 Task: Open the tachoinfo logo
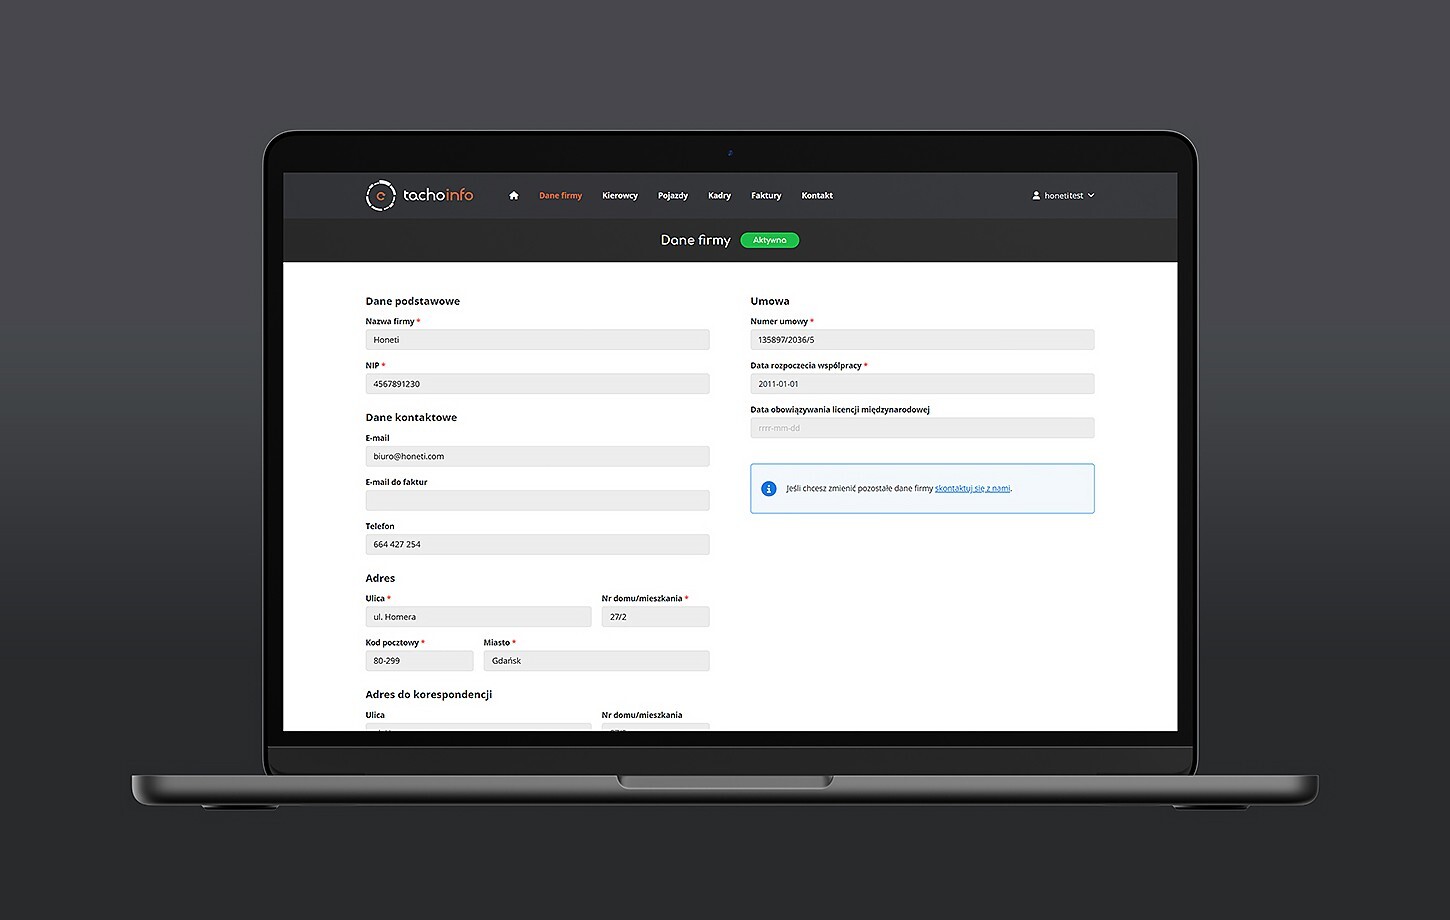(420, 195)
